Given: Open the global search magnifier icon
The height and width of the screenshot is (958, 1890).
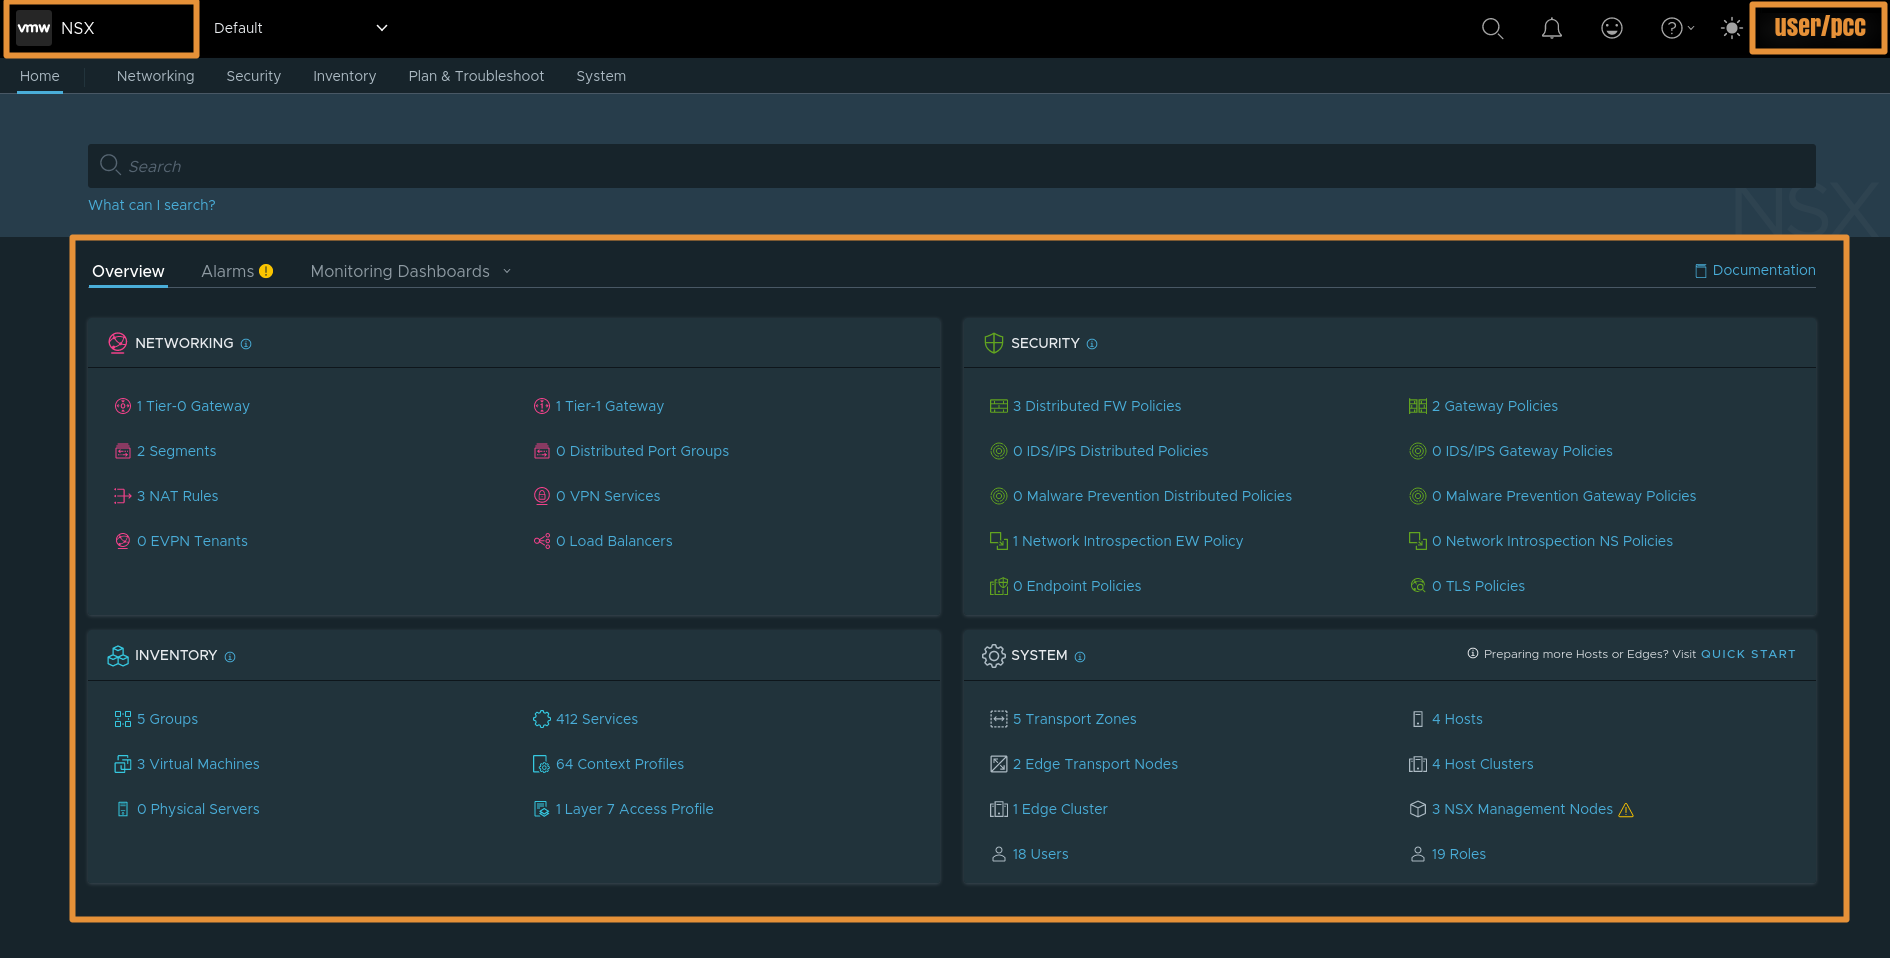Looking at the screenshot, I should pyautogui.click(x=1492, y=28).
